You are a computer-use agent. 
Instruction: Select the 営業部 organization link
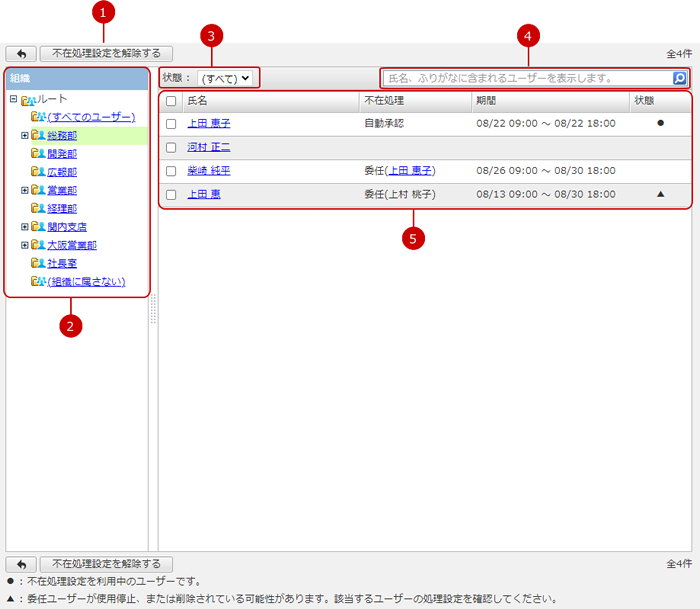coord(62,190)
